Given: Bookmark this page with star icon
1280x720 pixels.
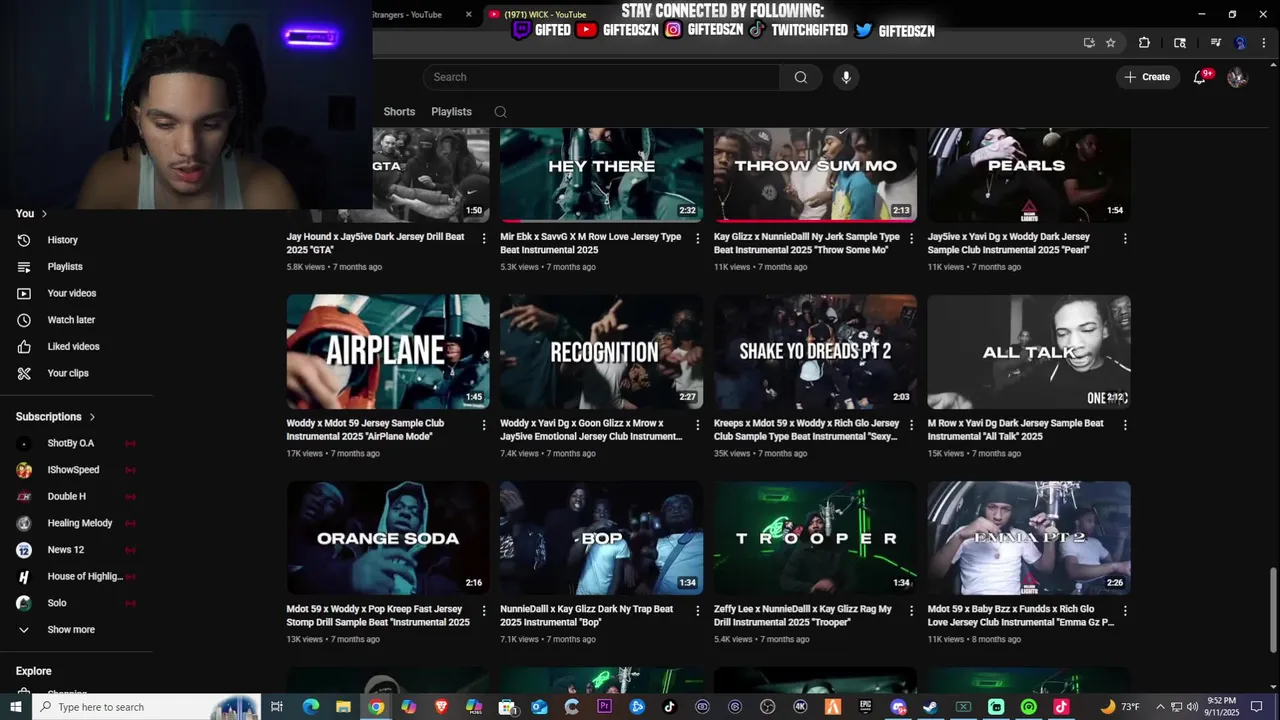Looking at the screenshot, I should click(x=1110, y=43).
